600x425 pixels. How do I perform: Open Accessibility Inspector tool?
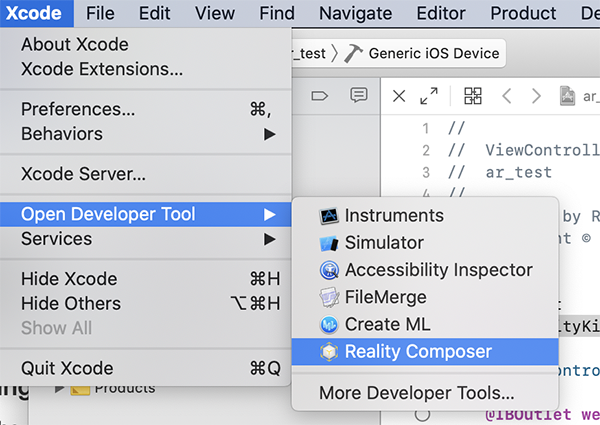(438, 270)
